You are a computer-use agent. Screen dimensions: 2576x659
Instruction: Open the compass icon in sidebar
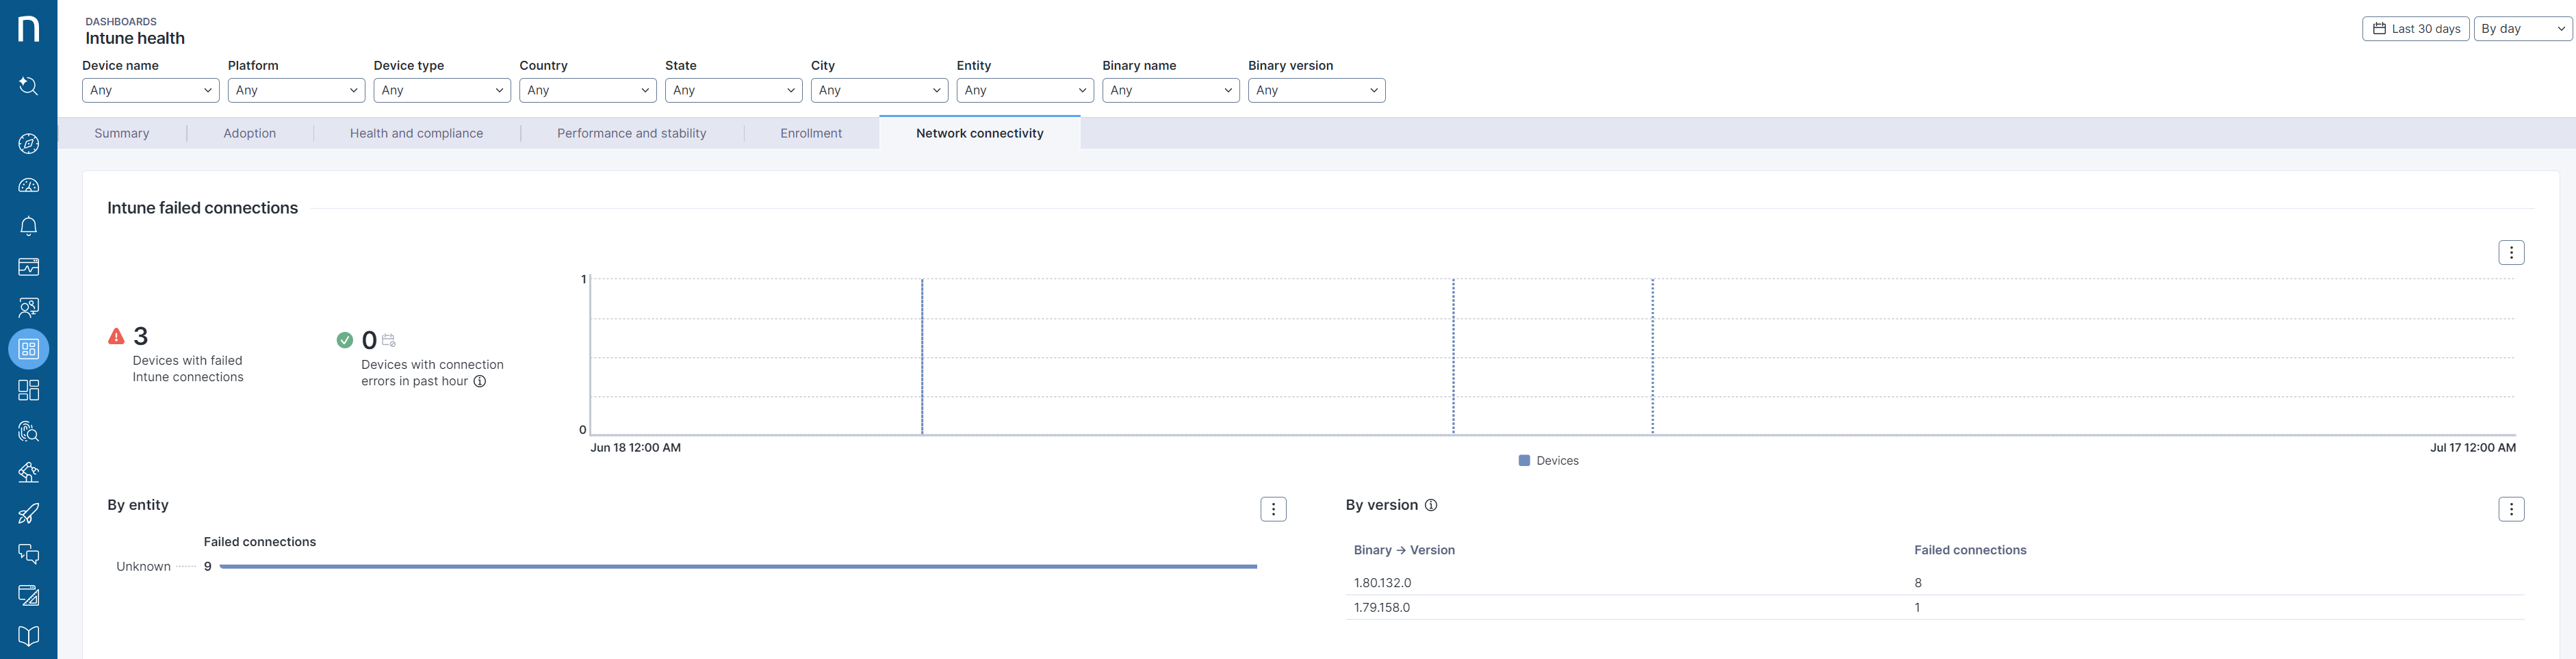29,144
